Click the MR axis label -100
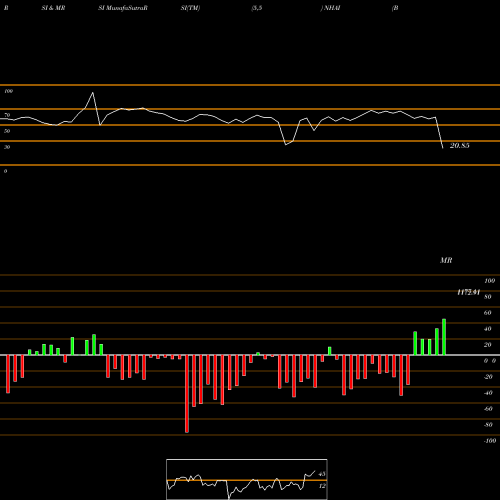500x500 pixels. pos(490,441)
